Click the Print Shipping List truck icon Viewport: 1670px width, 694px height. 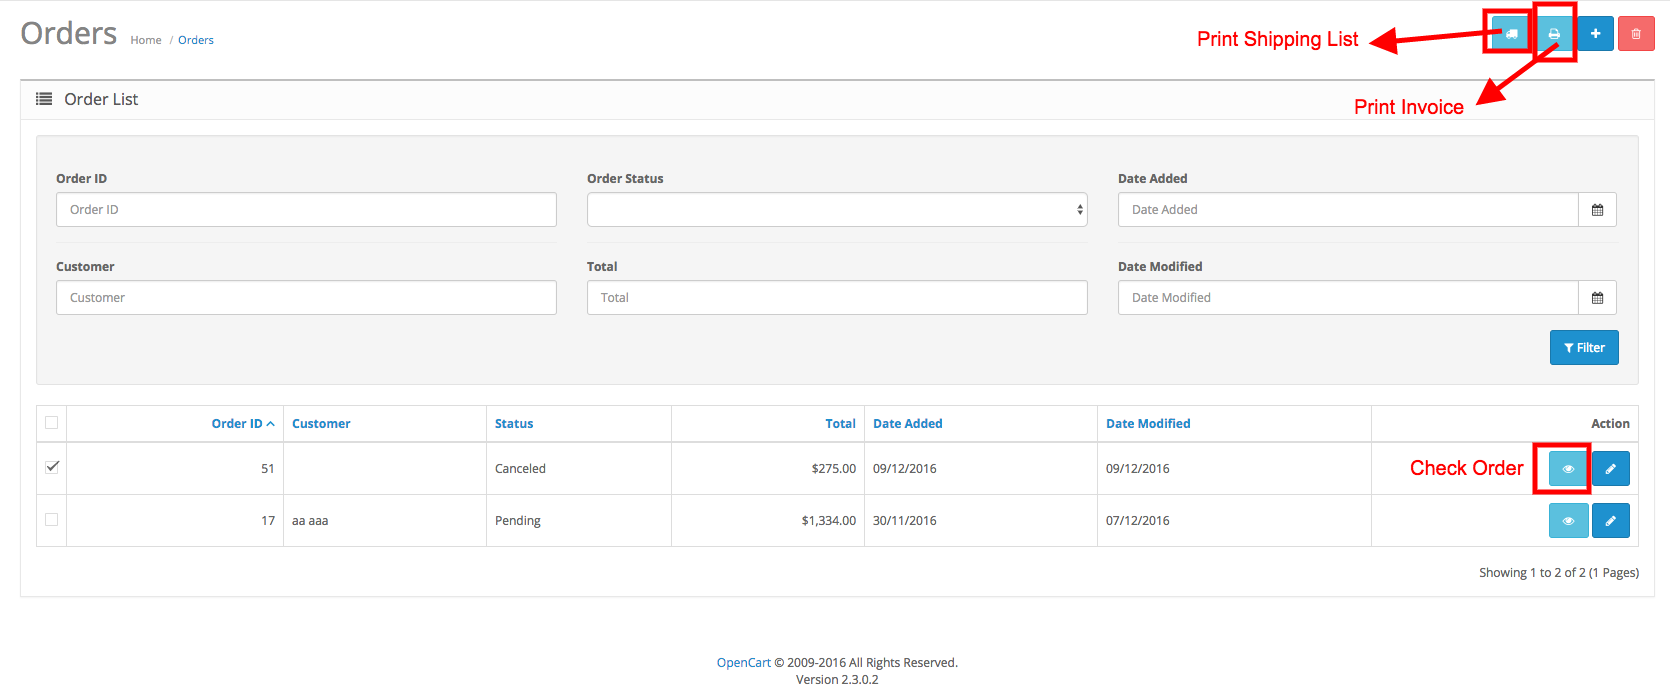coord(1511,34)
